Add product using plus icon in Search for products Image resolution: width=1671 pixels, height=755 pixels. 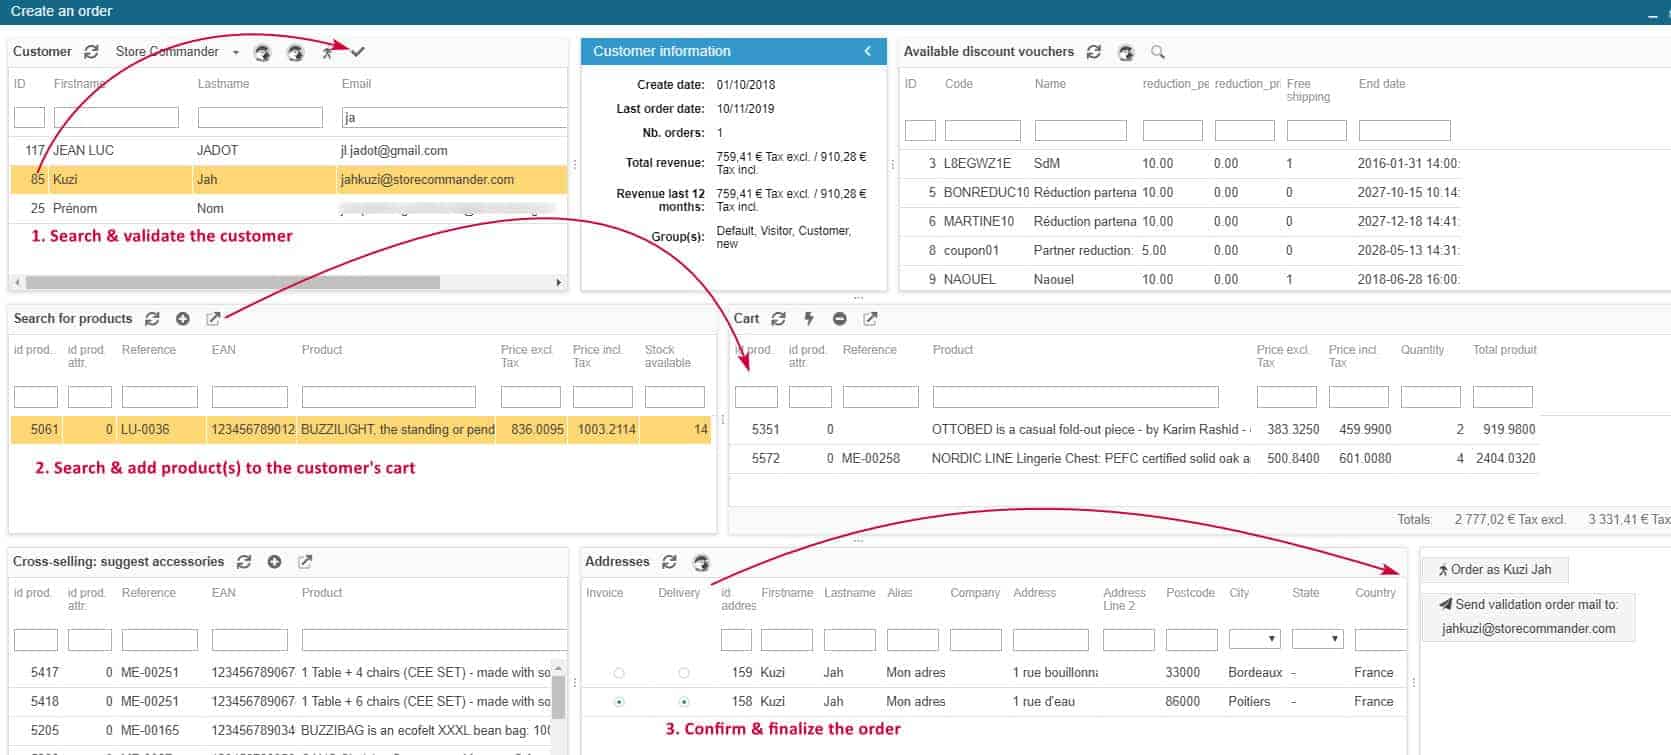pyautogui.click(x=183, y=319)
